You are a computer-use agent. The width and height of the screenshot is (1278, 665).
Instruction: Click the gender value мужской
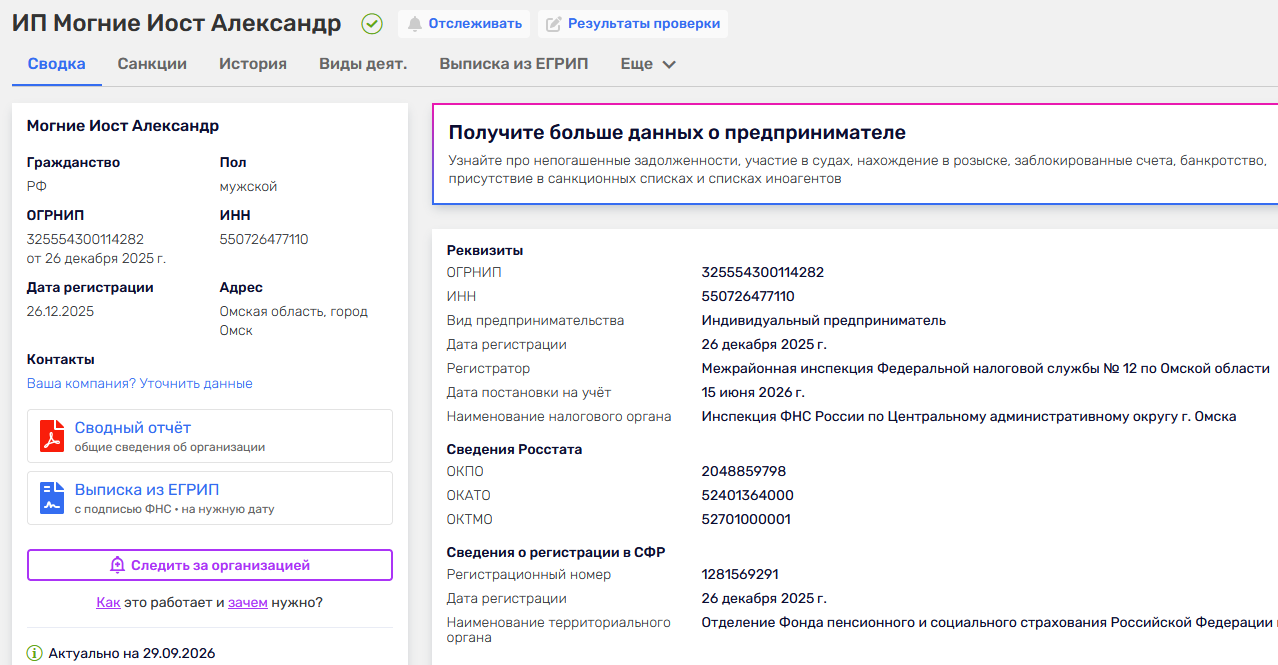249,186
